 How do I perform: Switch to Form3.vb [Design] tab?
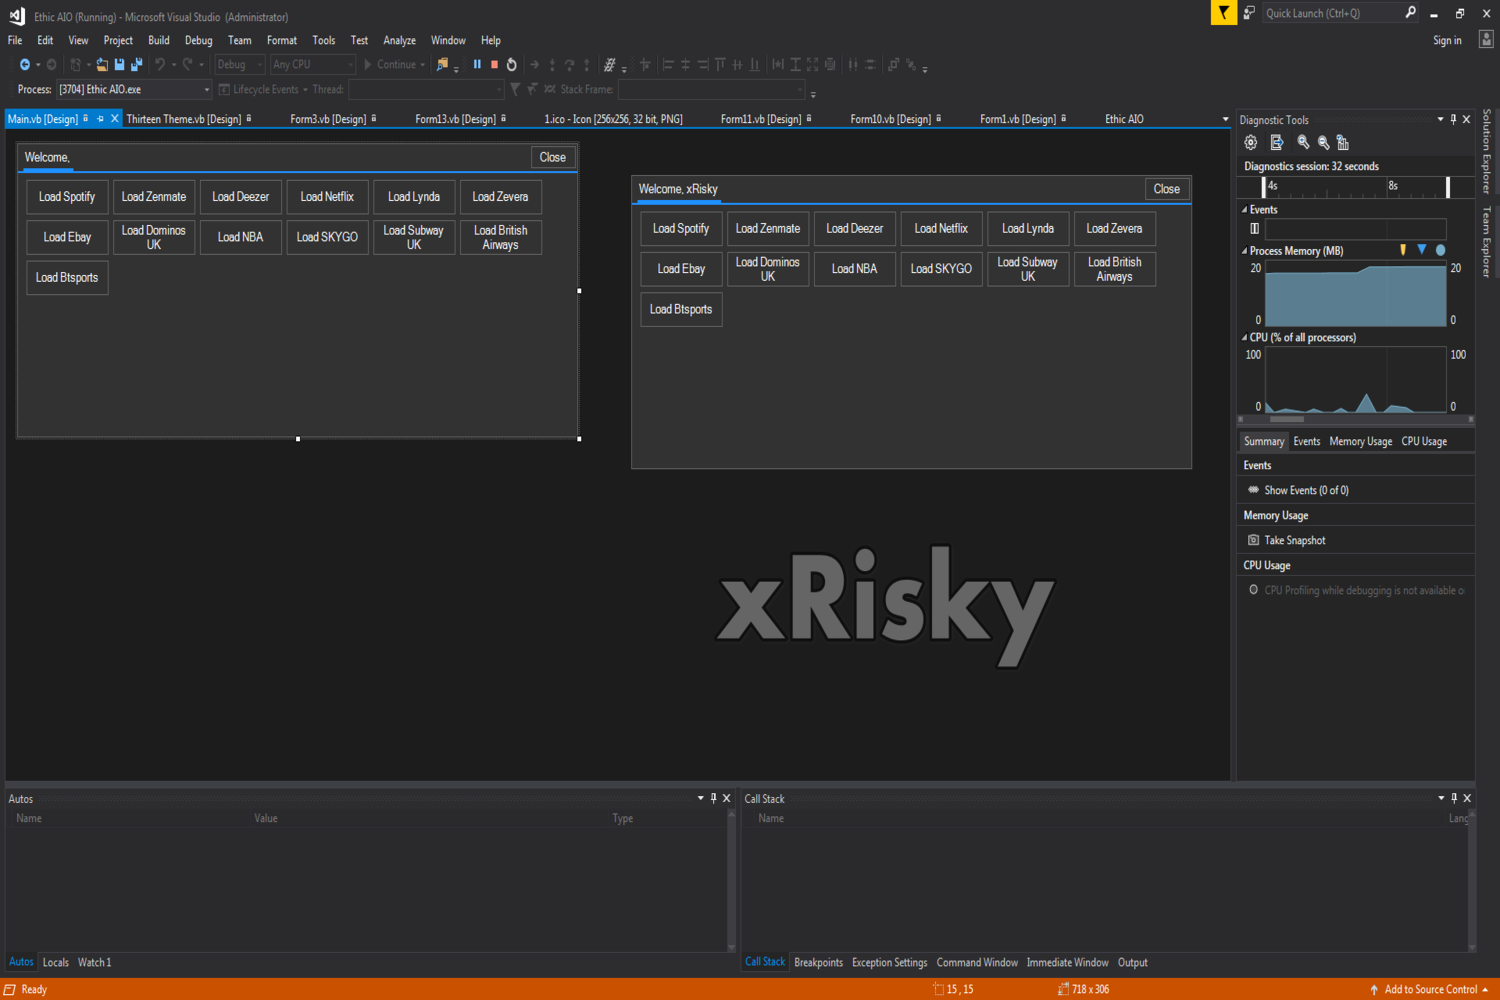pos(328,119)
